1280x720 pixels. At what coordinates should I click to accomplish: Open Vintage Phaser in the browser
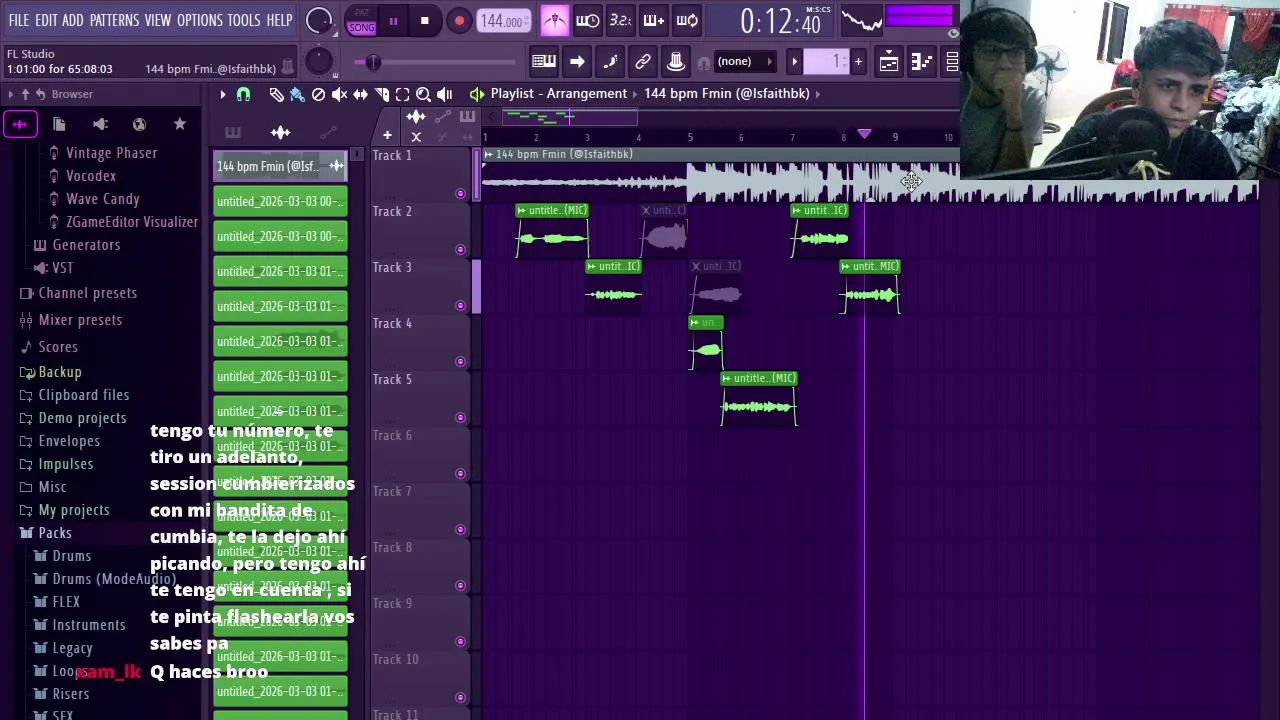(111, 153)
